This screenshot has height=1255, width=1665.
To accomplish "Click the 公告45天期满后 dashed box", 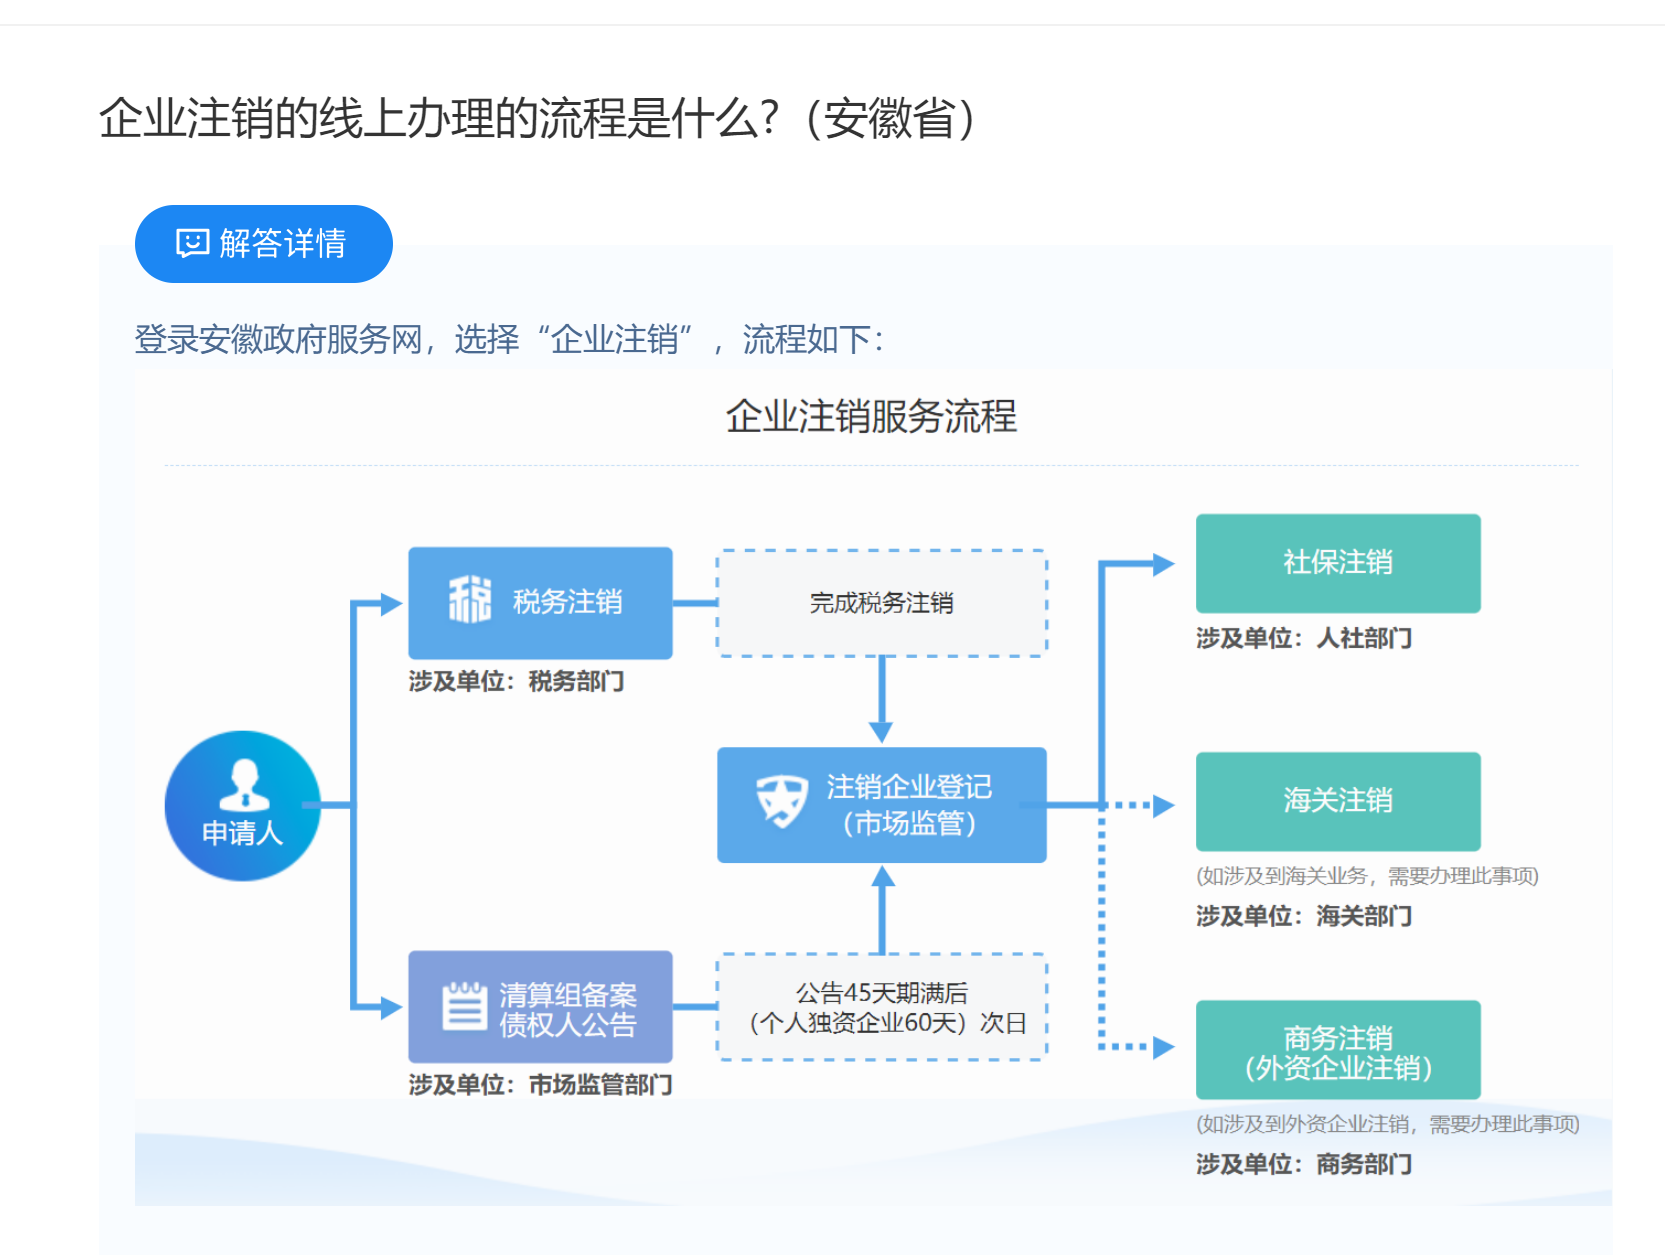I will coord(881,1007).
